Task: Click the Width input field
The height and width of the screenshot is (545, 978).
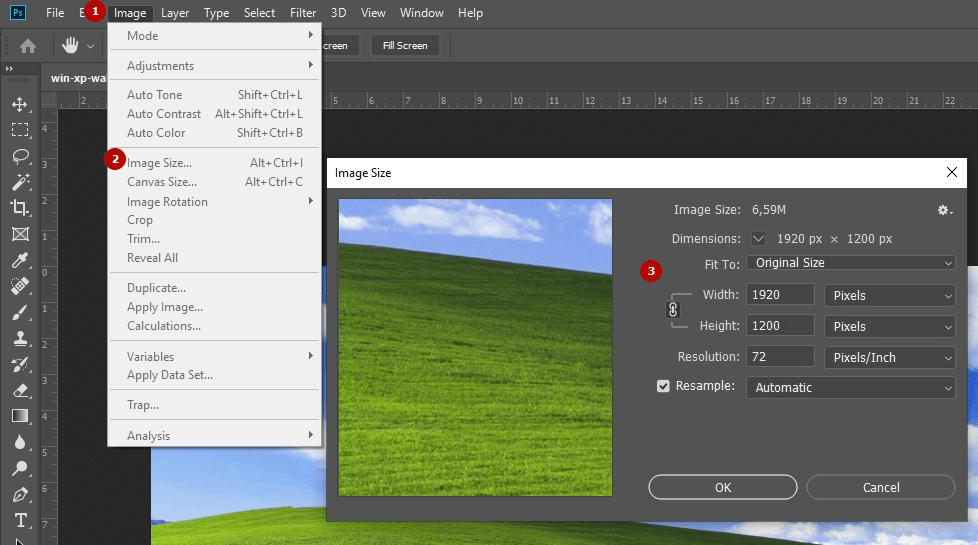Action: pyautogui.click(x=780, y=295)
